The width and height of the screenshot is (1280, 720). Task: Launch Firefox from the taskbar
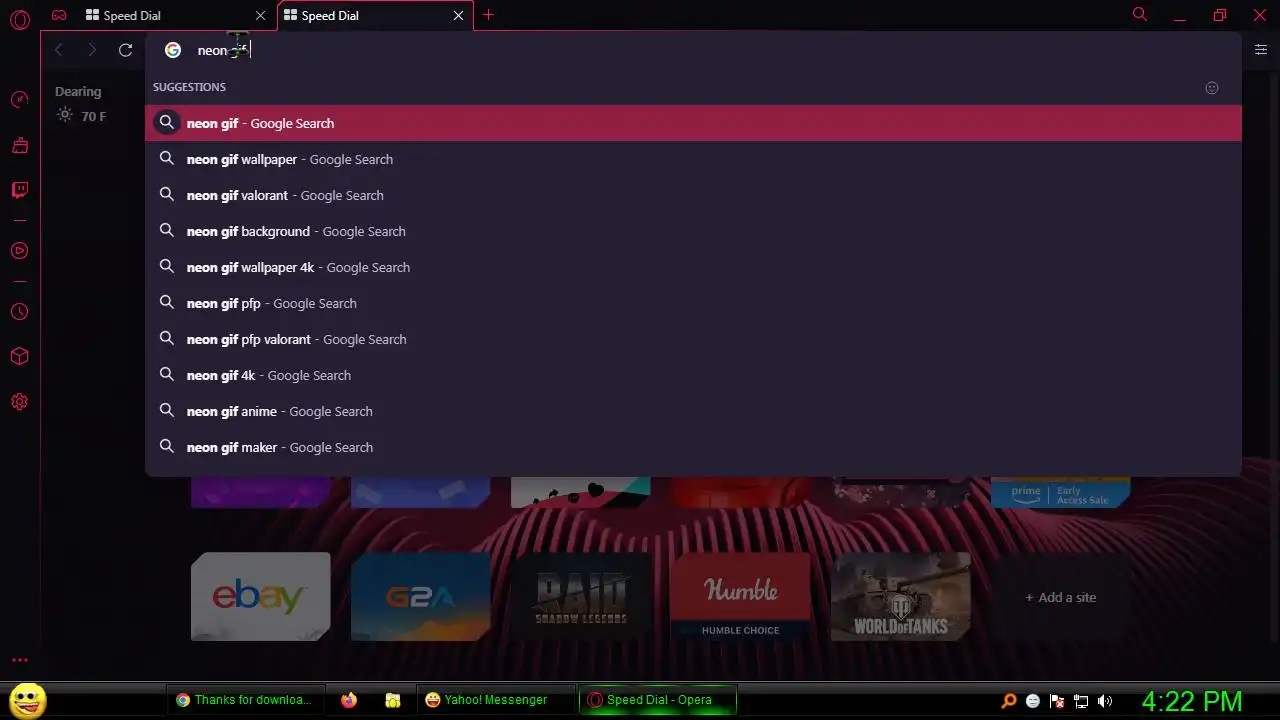[x=348, y=700]
